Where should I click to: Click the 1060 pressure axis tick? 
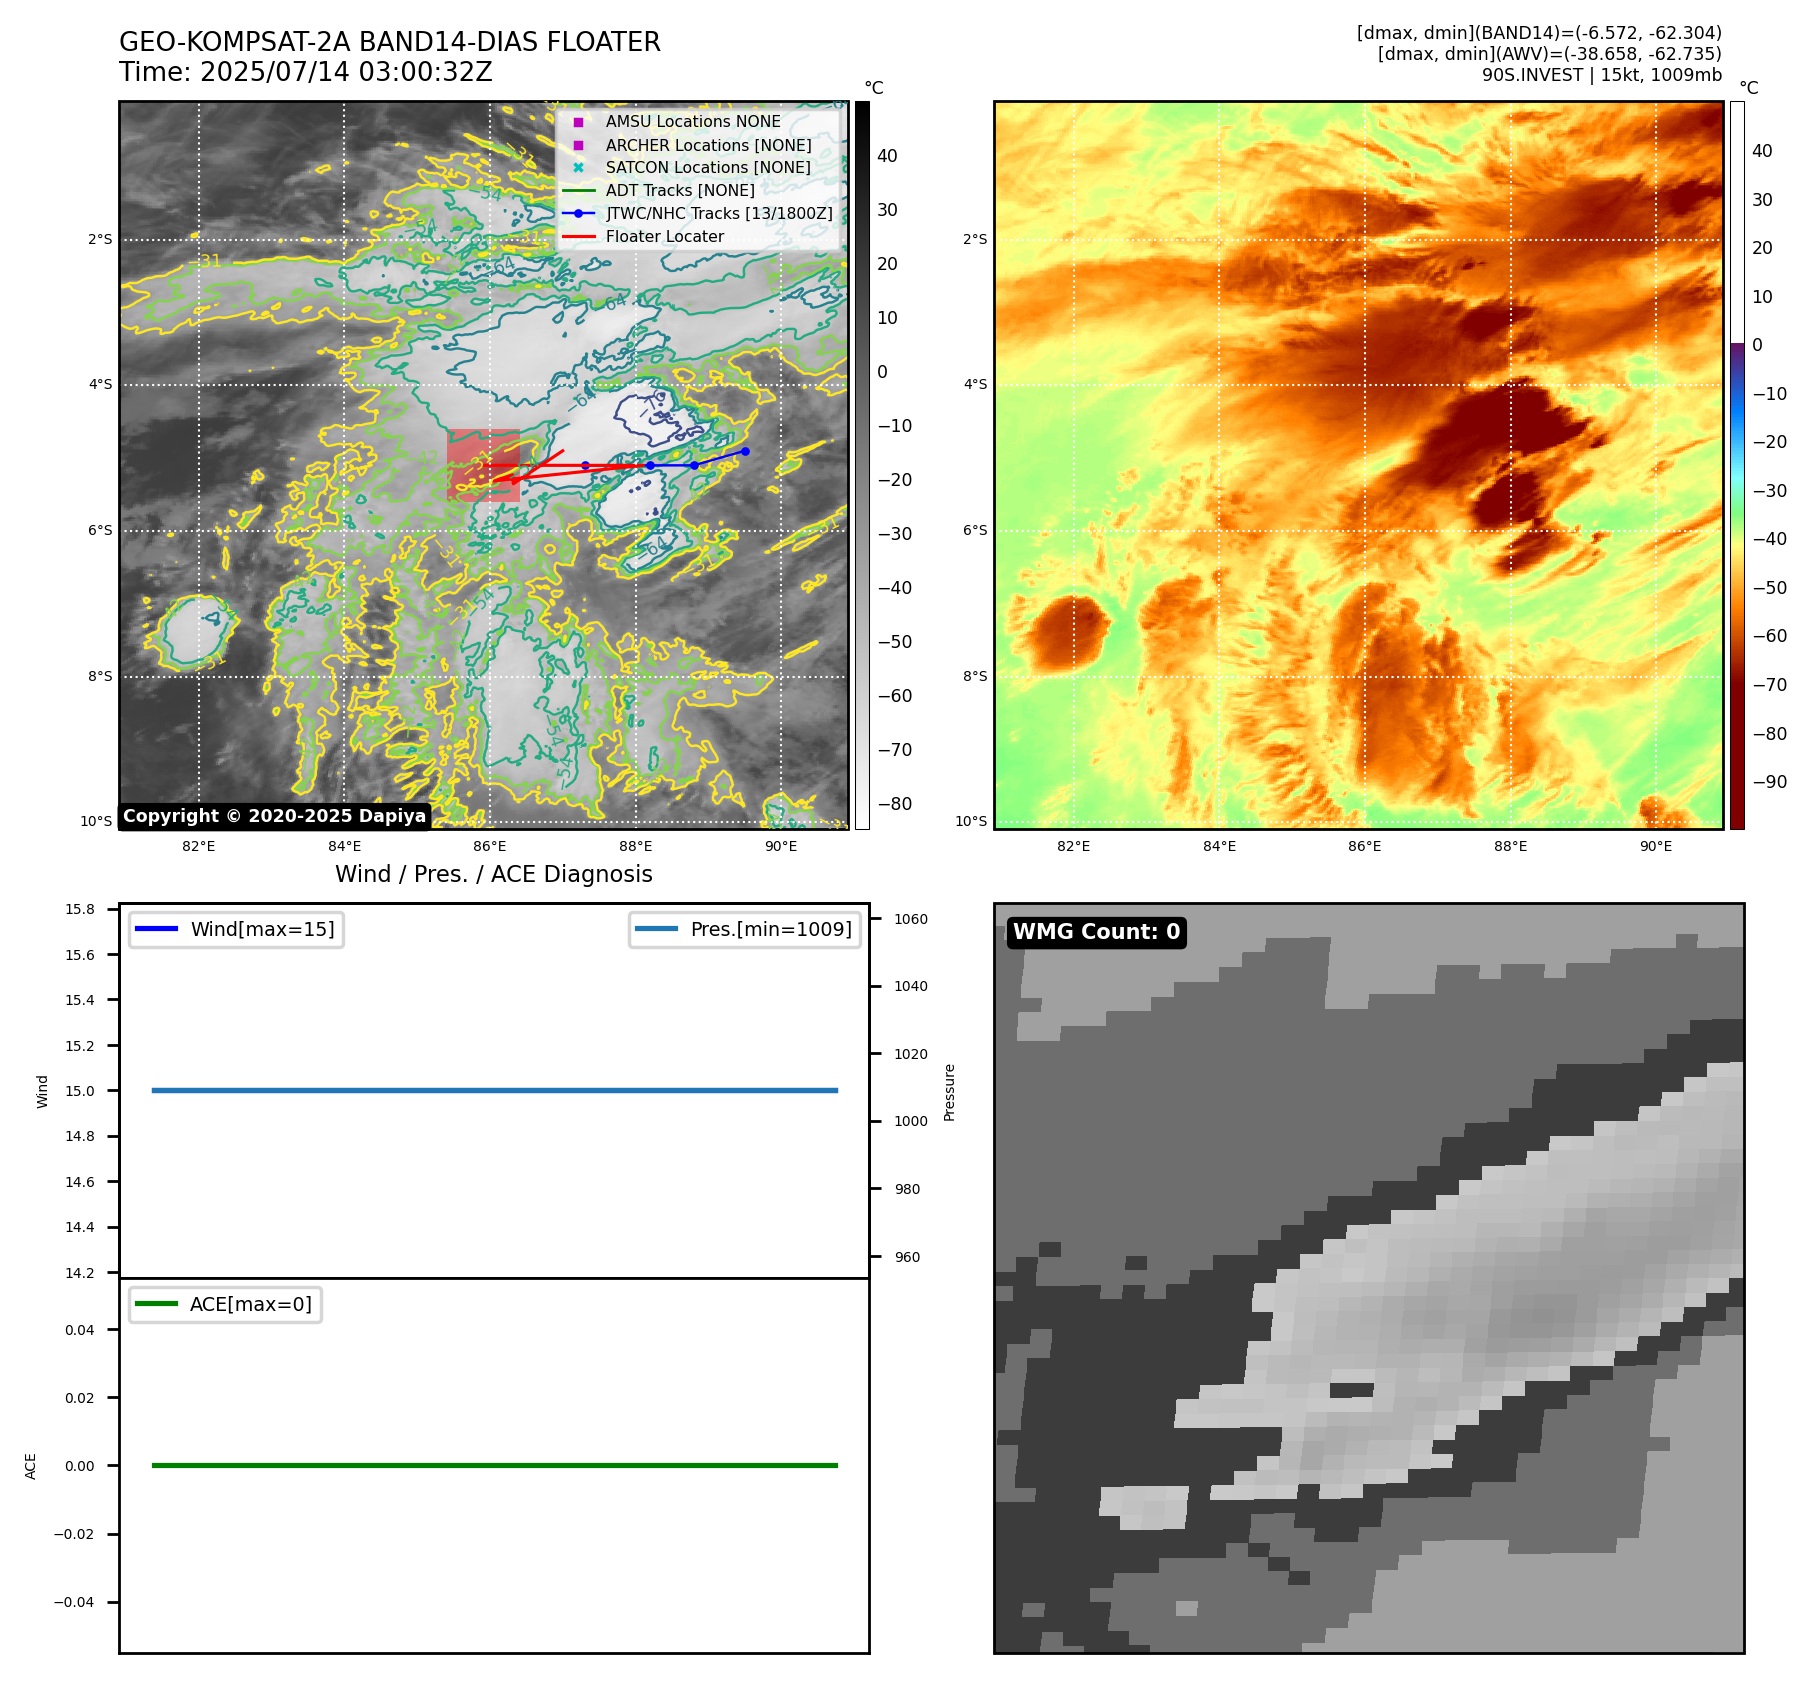(x=911, y=919)
